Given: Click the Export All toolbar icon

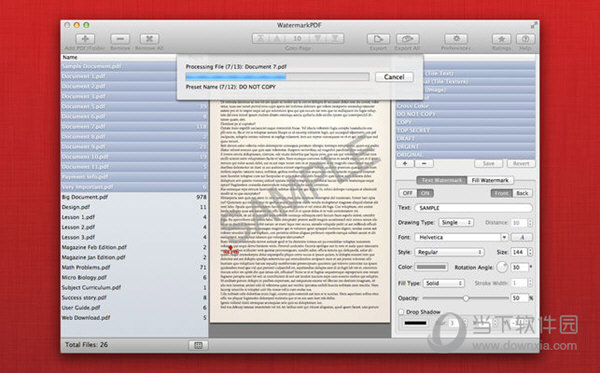Looking at the screenshot, I should click(x=408, y=39).
